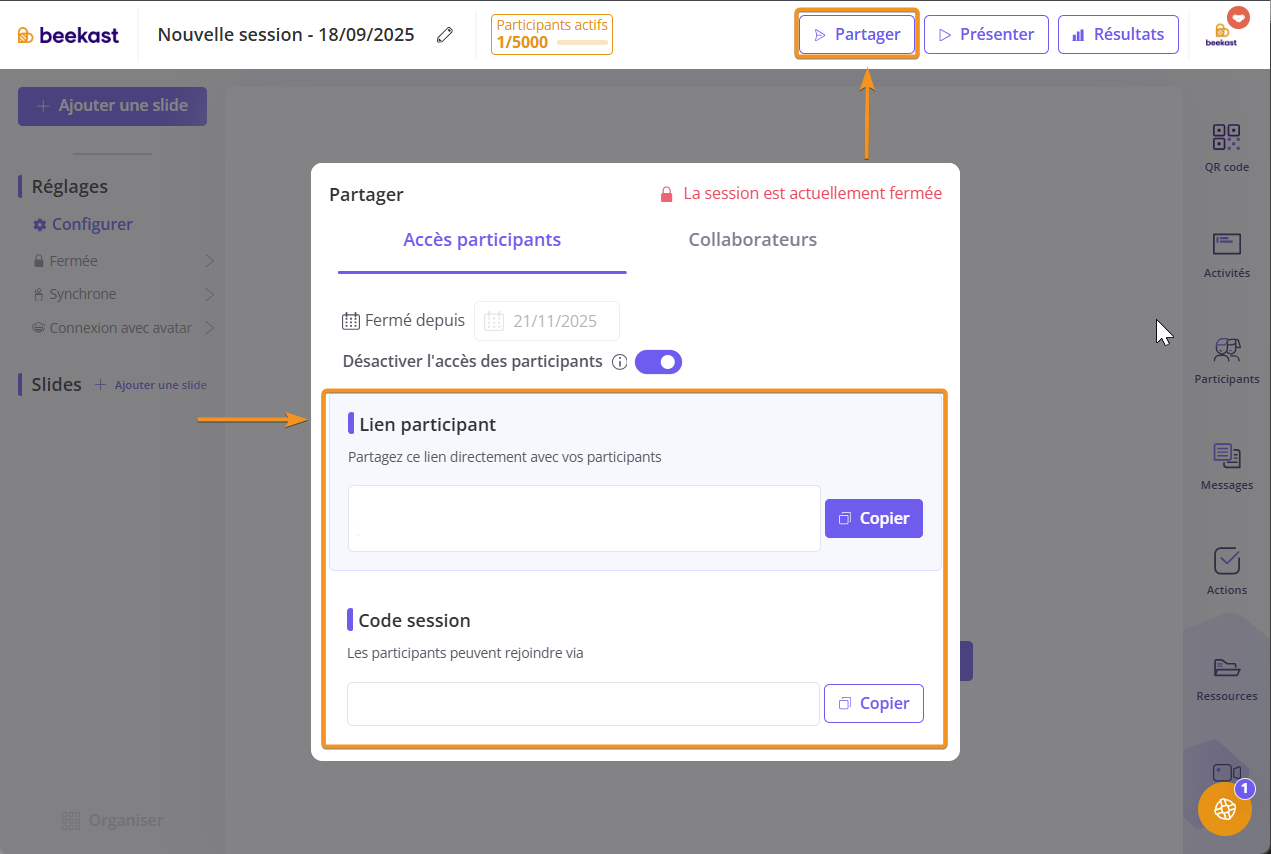The height and width of the screenshot is (854, 1271).
Task: Open the Participants sidebar icon
Action: 1226,351
